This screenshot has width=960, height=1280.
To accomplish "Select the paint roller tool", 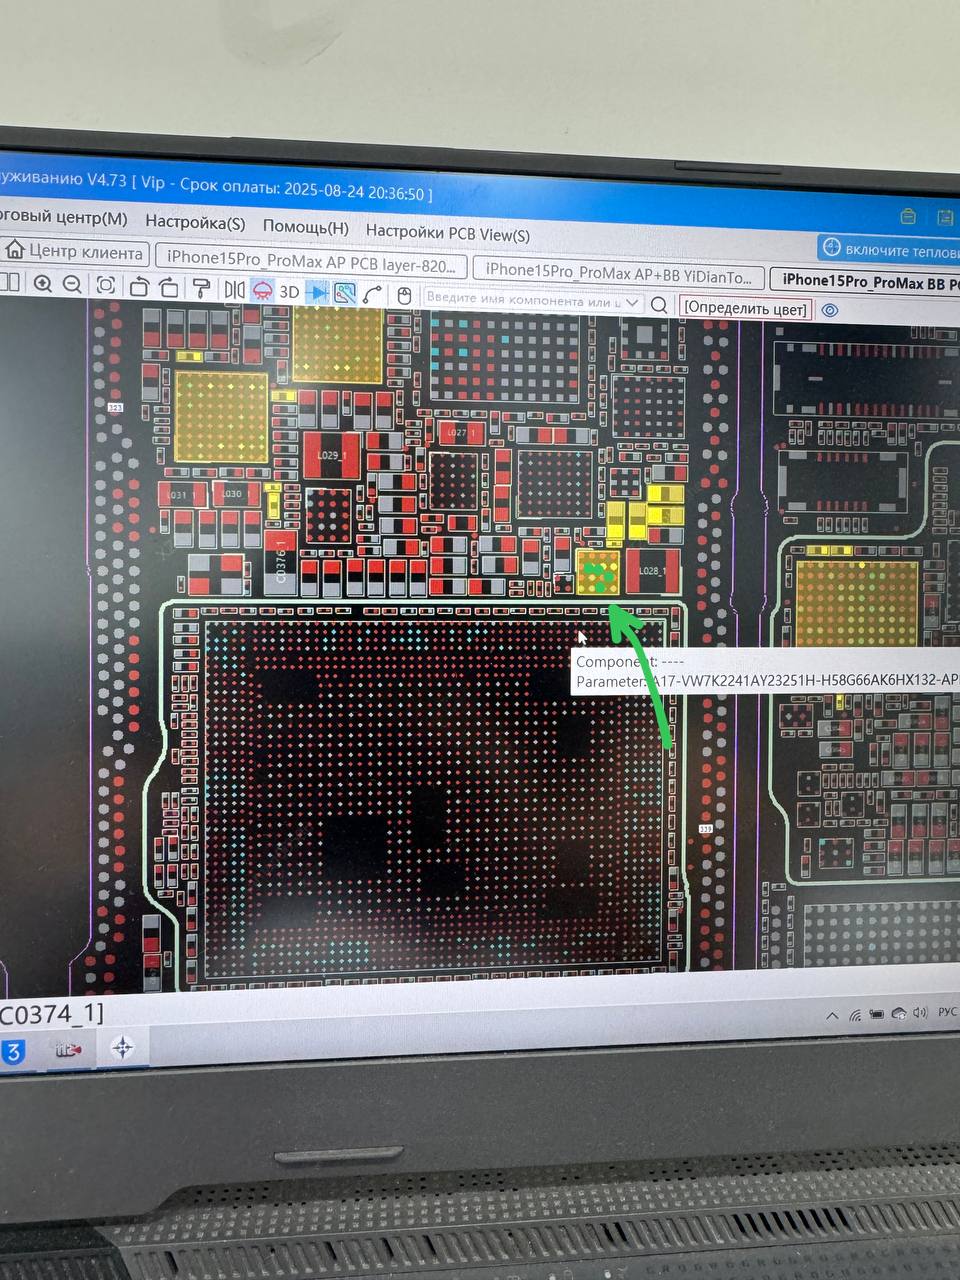I will pos(201,289).
